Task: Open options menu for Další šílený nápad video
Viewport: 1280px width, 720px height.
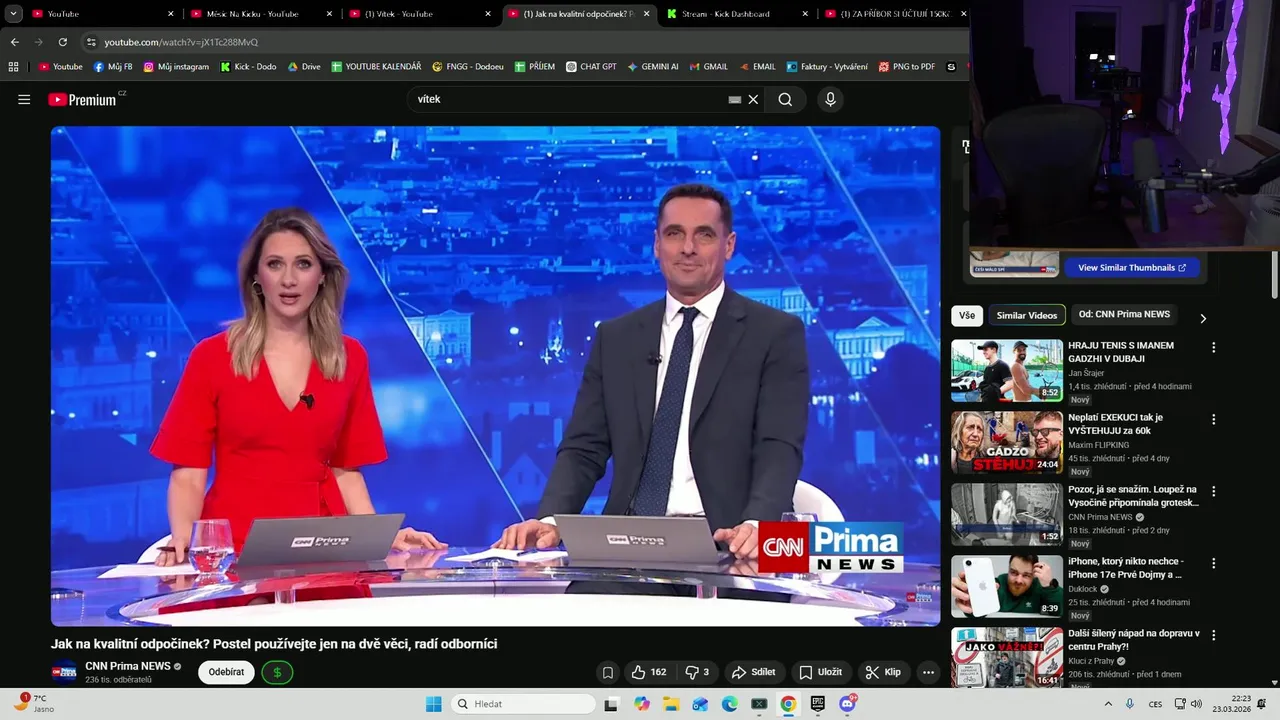Action: (1214, 636)
